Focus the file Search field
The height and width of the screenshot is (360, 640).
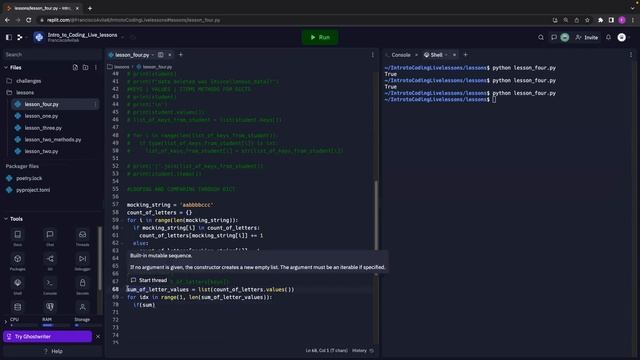52,54
